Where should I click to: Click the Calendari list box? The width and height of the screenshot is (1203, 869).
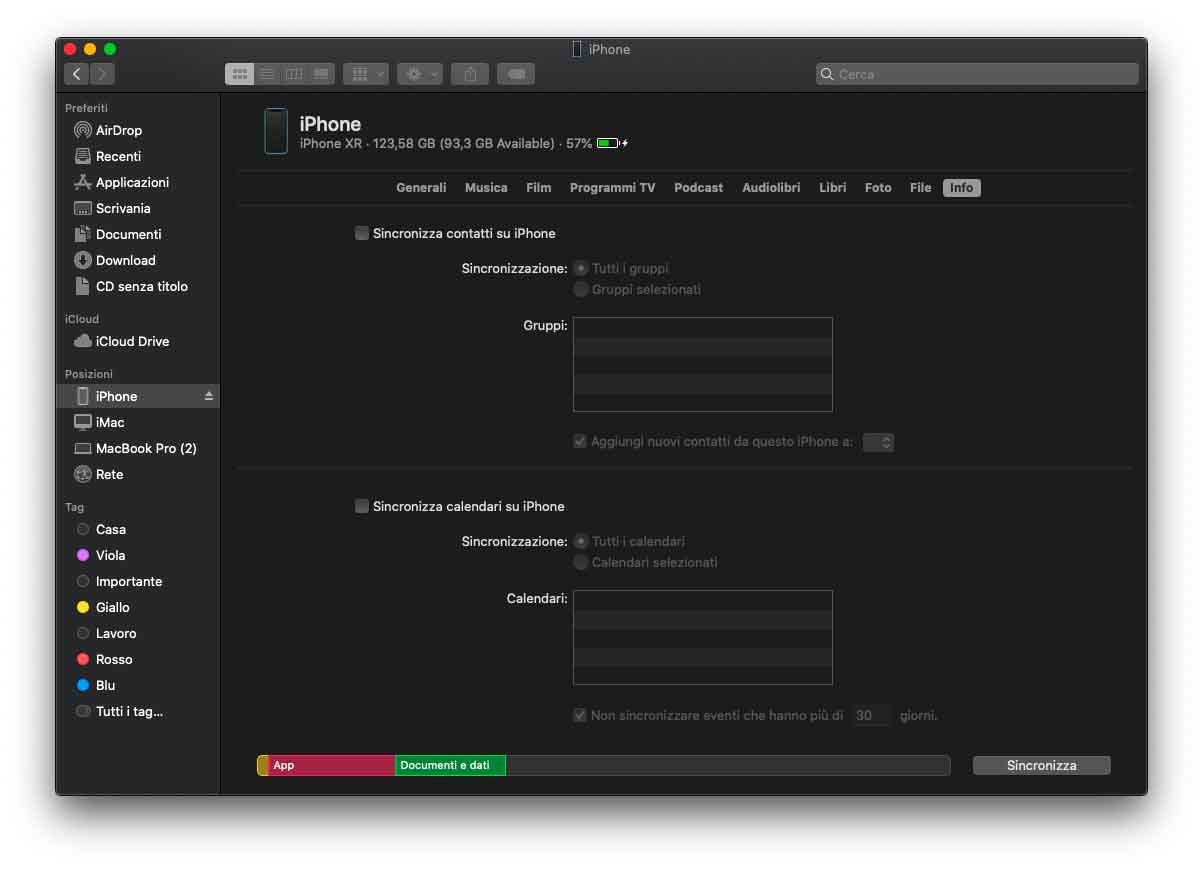703,637
